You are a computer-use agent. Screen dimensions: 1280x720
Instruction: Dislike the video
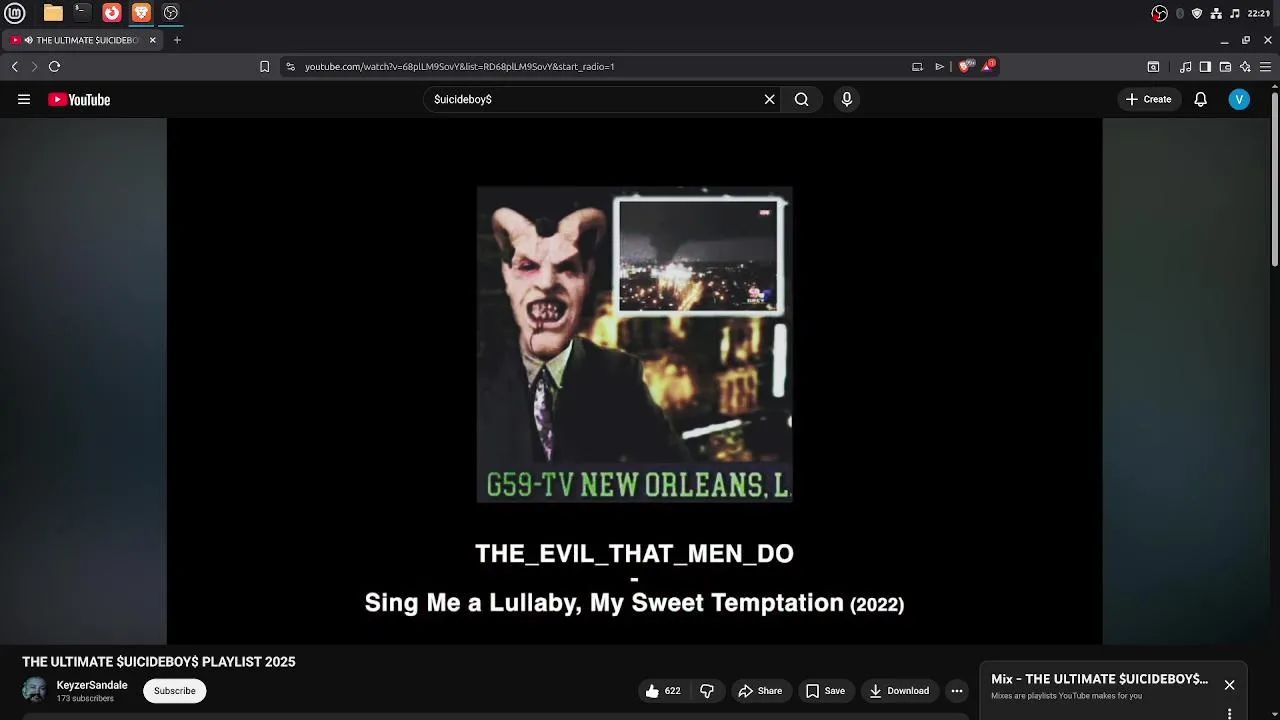tap(707, 691)
